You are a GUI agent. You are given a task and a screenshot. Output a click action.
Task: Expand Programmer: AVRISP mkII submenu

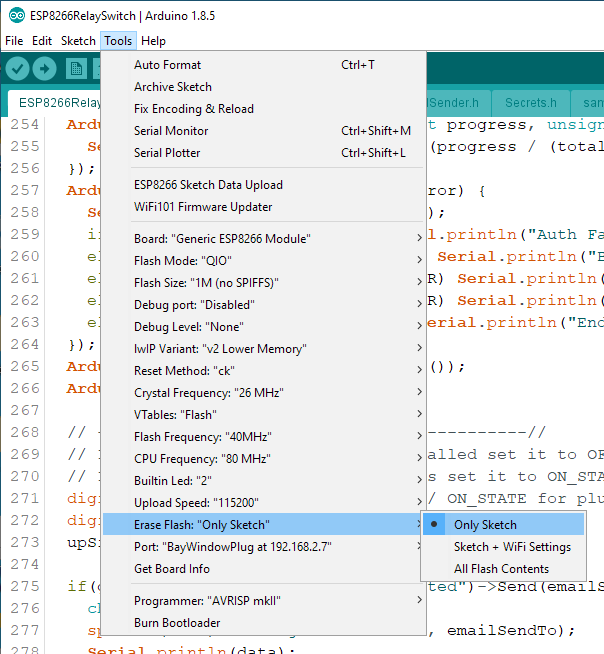point(264,601)
